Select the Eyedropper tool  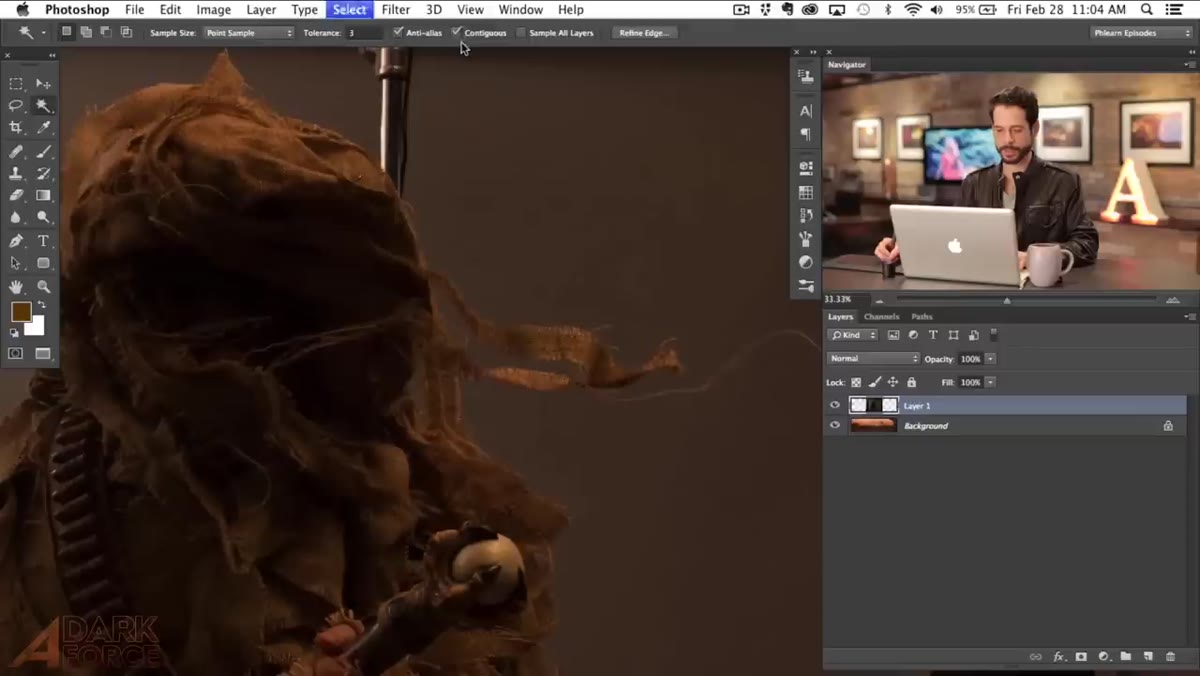(43, 128)
